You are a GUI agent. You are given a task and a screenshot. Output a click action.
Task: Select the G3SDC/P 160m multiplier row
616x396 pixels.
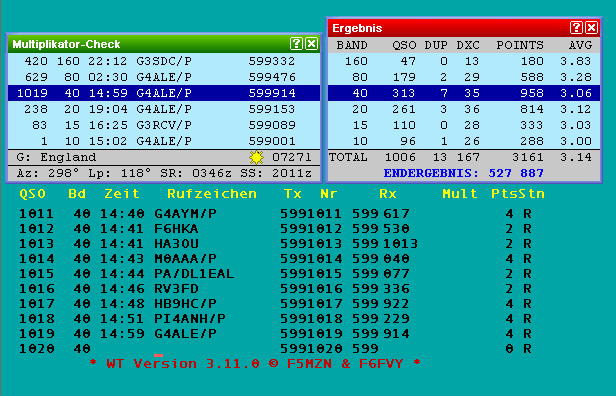164,61
